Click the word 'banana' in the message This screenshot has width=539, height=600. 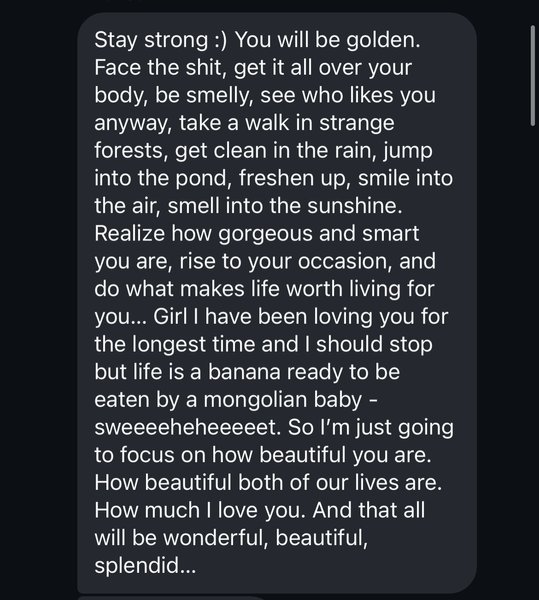[x=244, y=372]
